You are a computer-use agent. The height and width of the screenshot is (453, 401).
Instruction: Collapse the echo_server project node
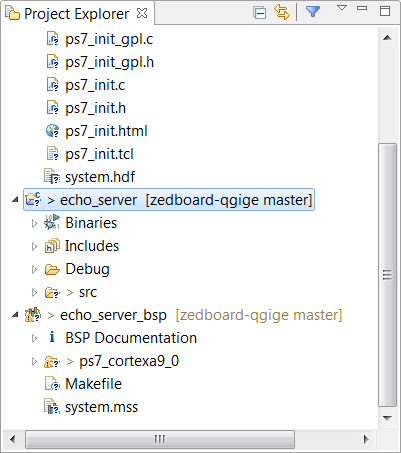[15, 200]
